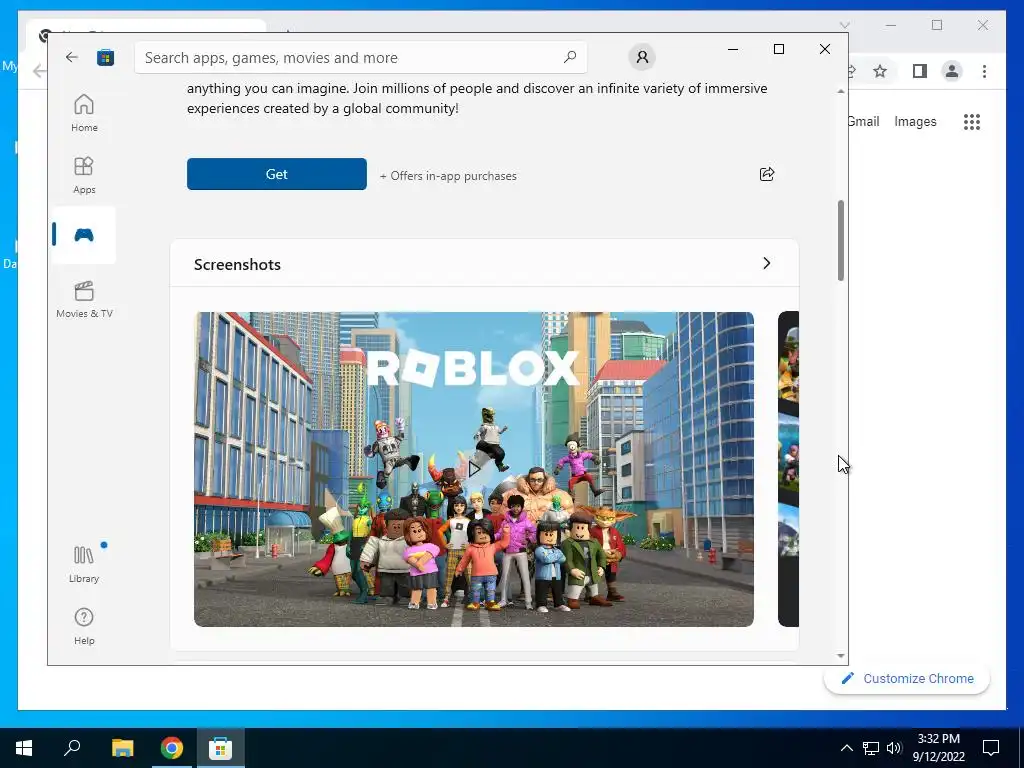Click the Get button for Roblox
This screenshot has width=1024, height=768.
[277, 174]
